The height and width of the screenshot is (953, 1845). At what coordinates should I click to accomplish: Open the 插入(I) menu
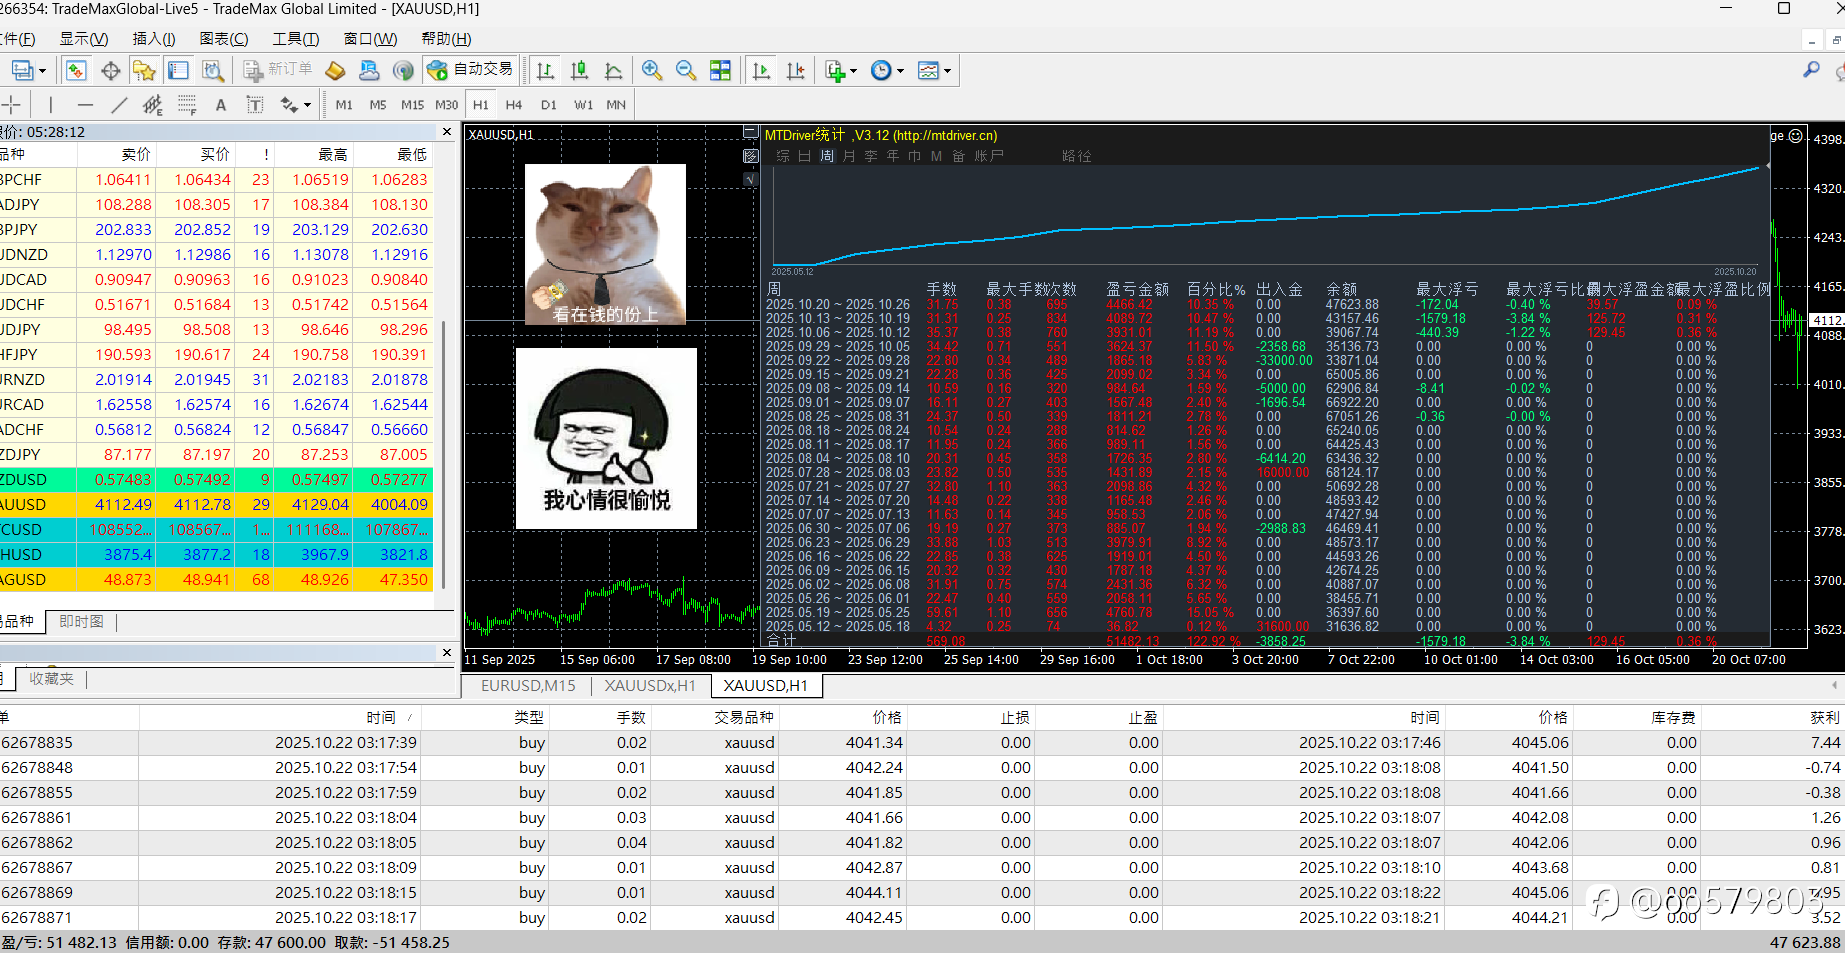154,39
